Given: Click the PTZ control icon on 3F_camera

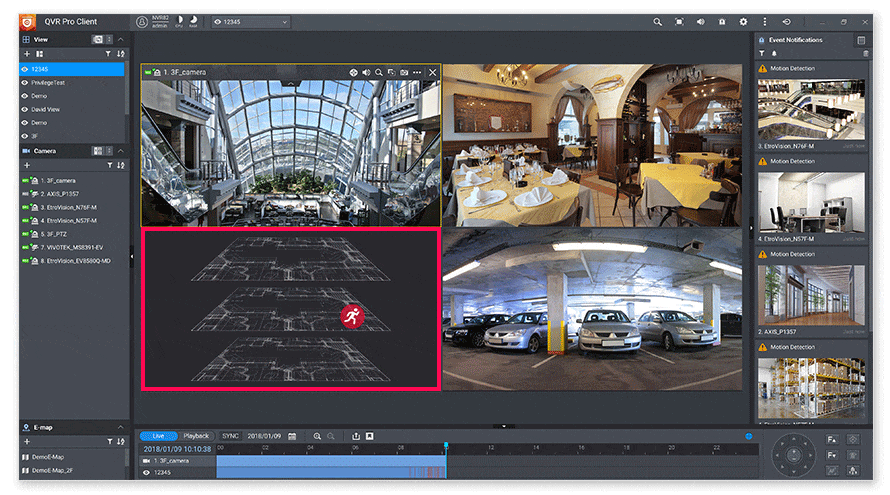Looking at the screenshot, I should point(353,73).
